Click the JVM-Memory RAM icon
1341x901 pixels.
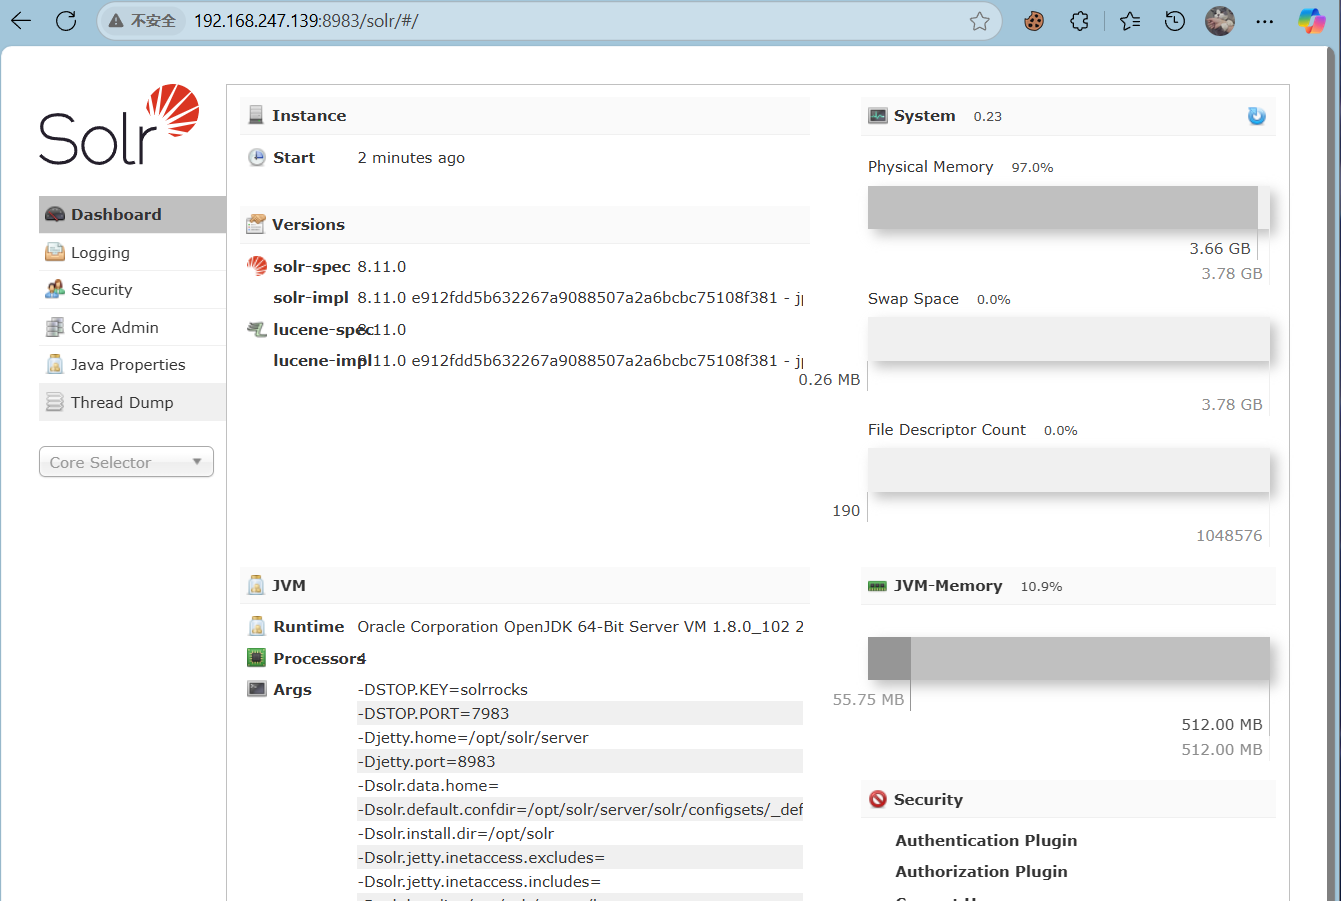point(877,586)
